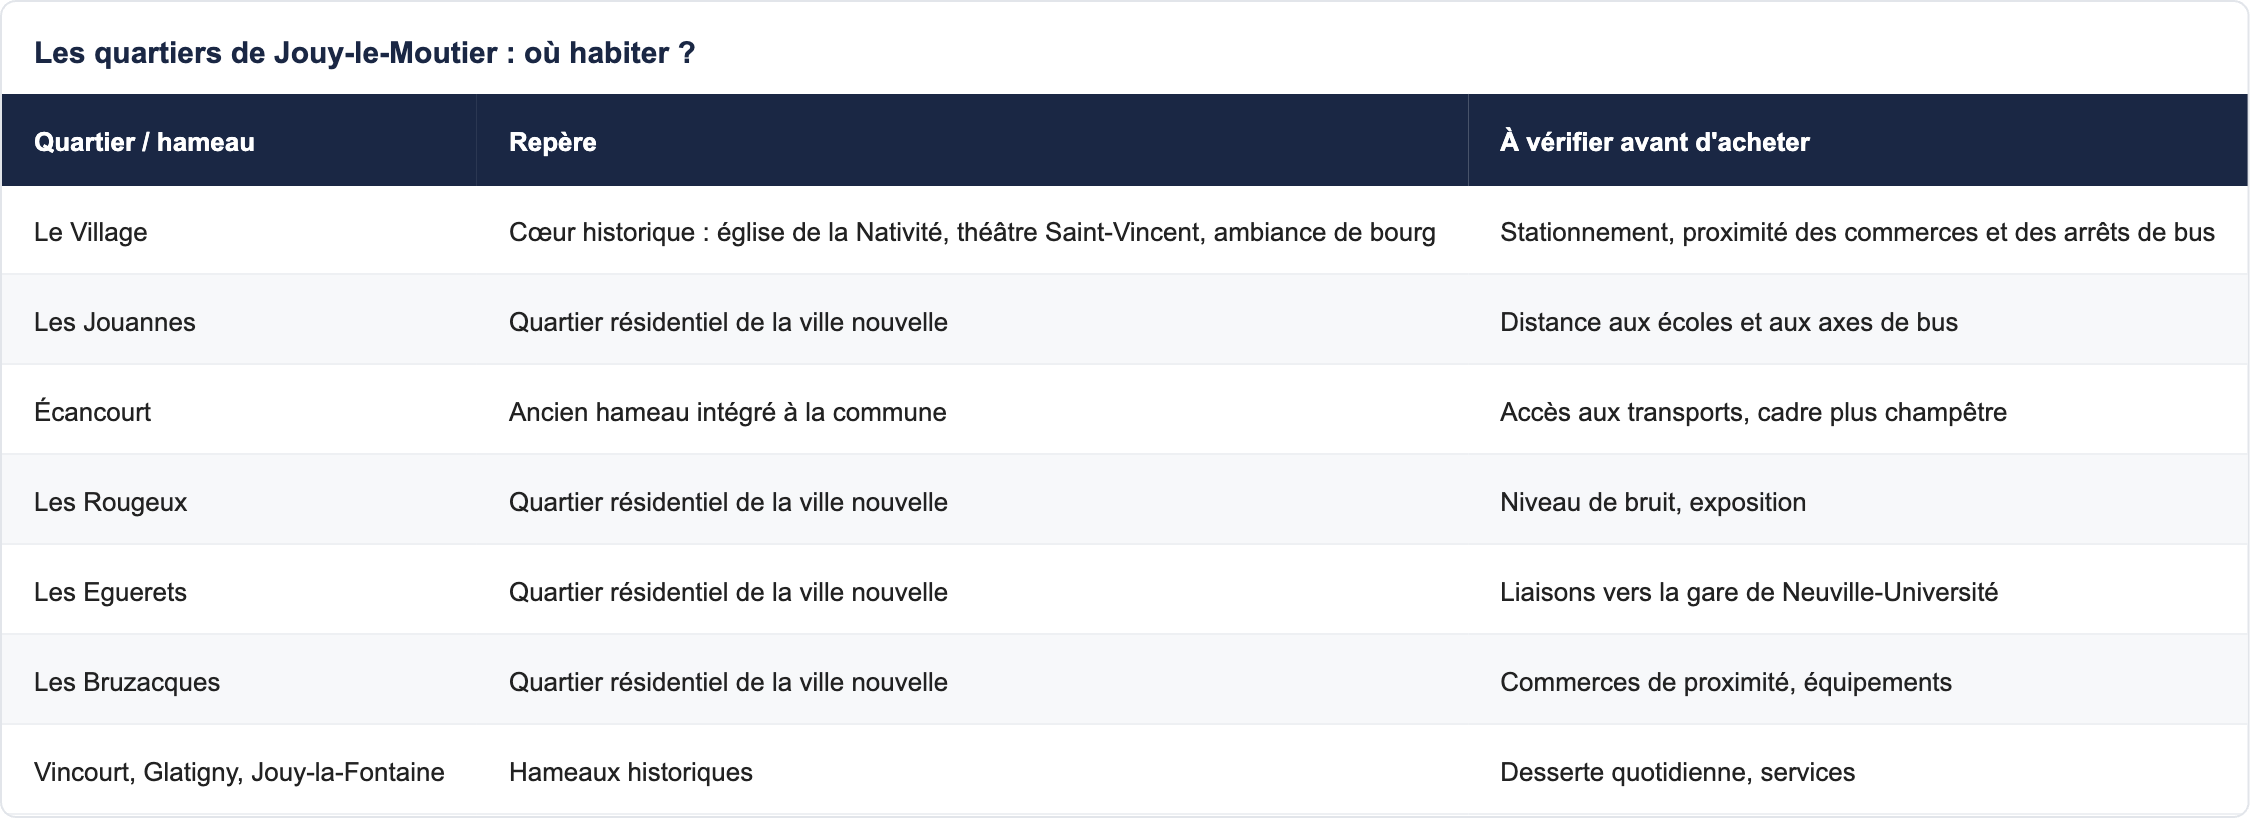Select 'Accès aux transports, cadre plus champêtre'
Viewport: 2250px width, 818px height.
pos(1753,412)
